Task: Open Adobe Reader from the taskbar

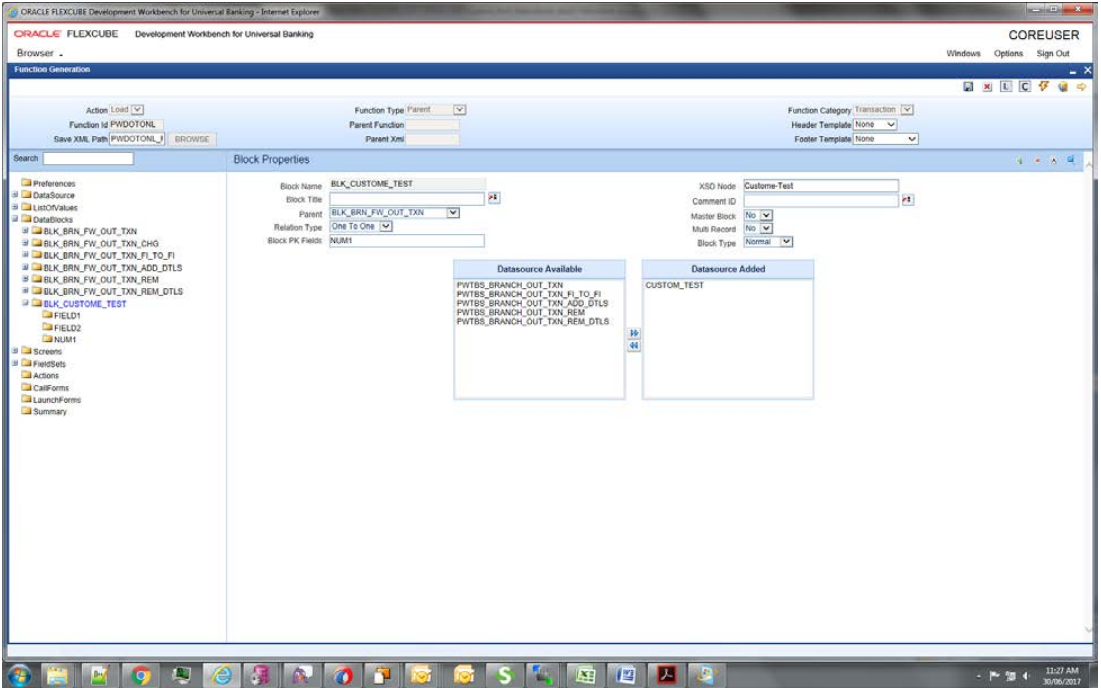Action: [666, 675]
